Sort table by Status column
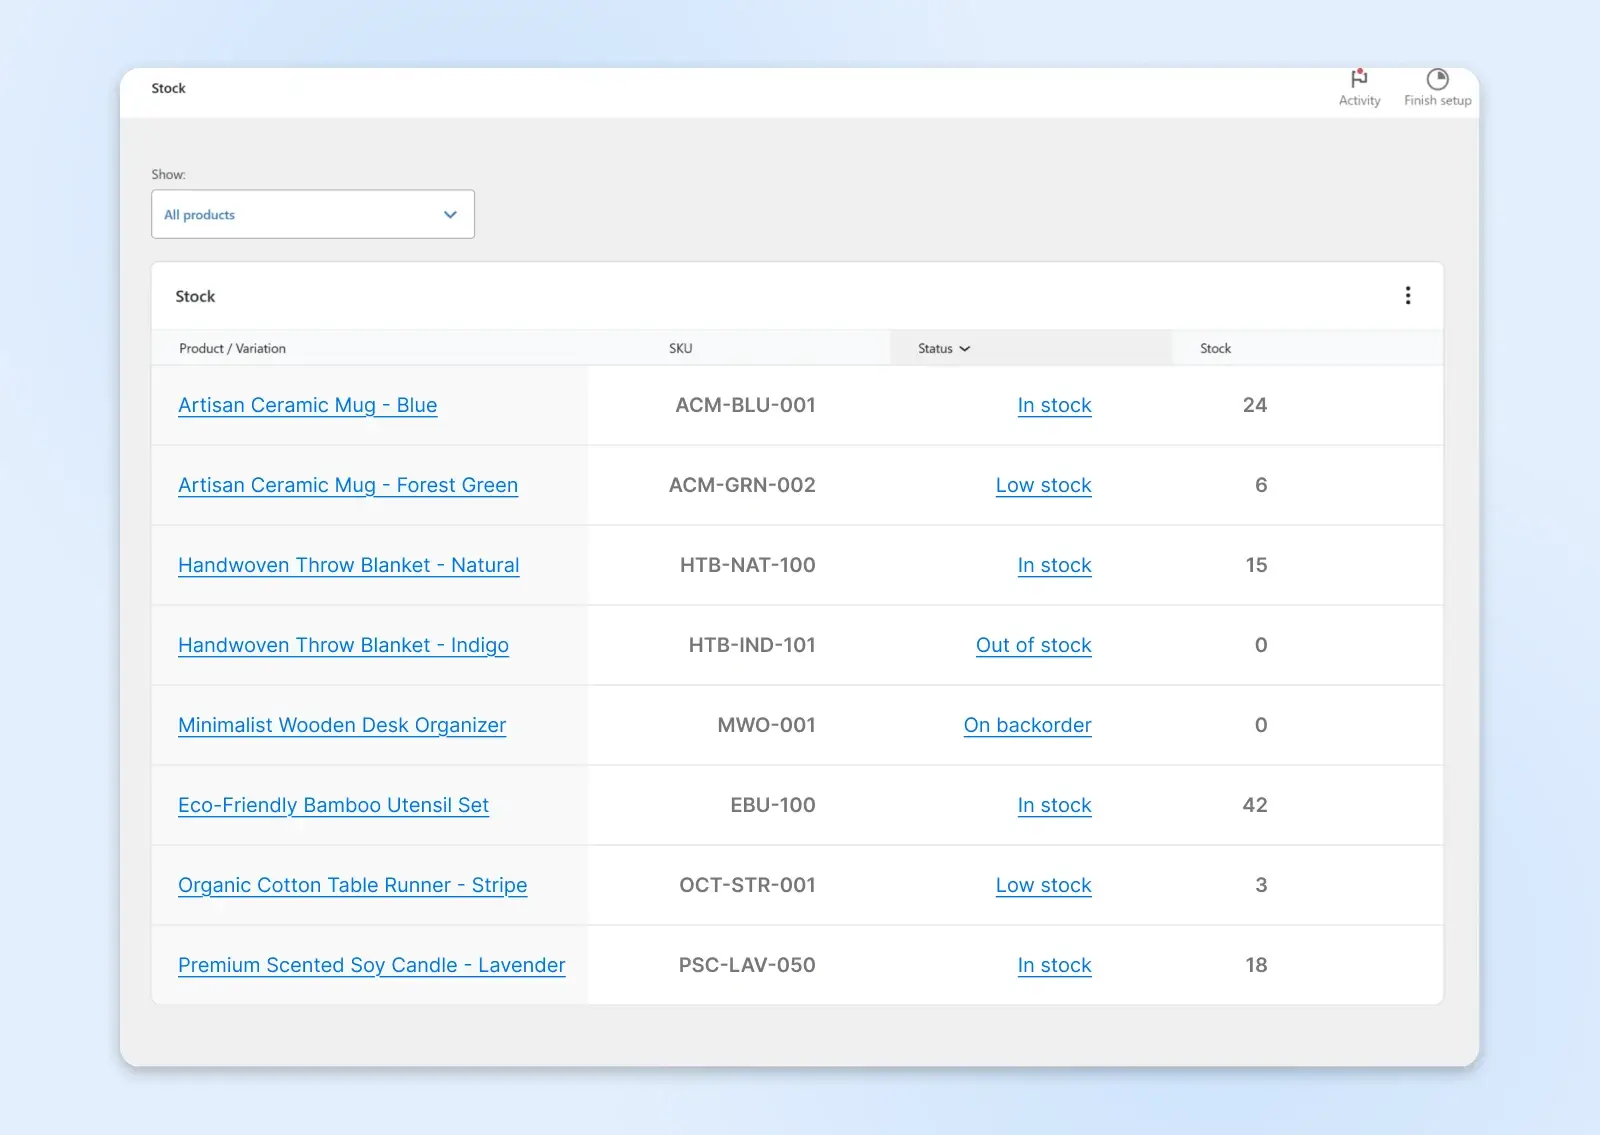 click(943, 349)
